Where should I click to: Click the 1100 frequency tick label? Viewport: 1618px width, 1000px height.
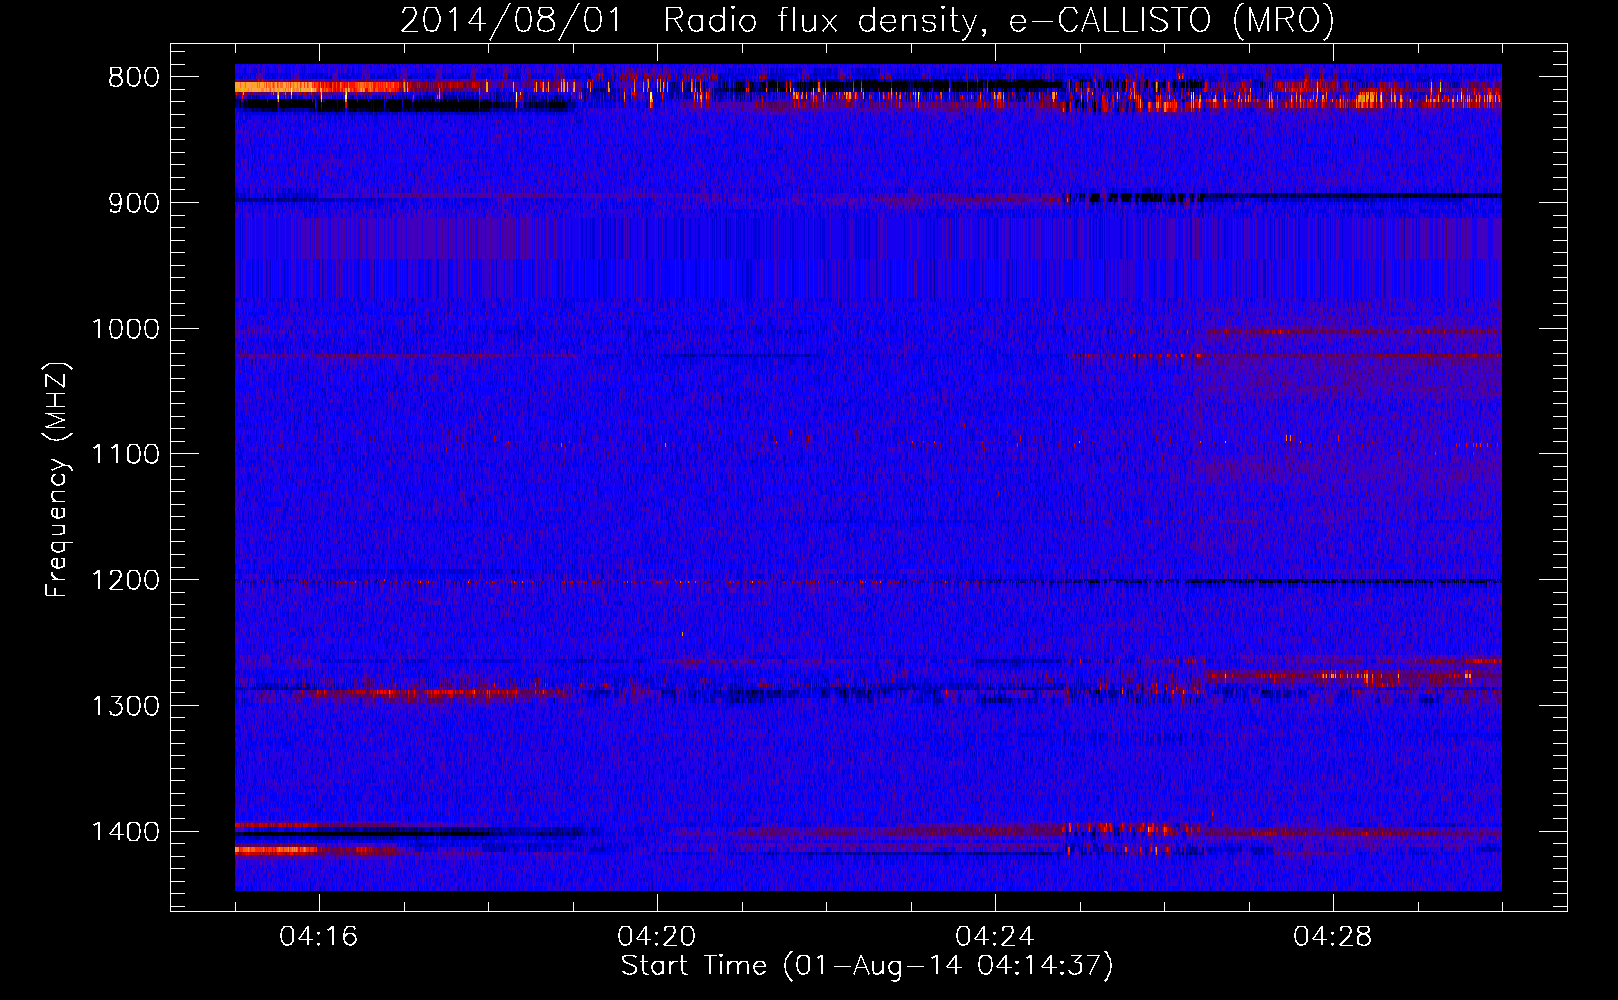(125, 455)
